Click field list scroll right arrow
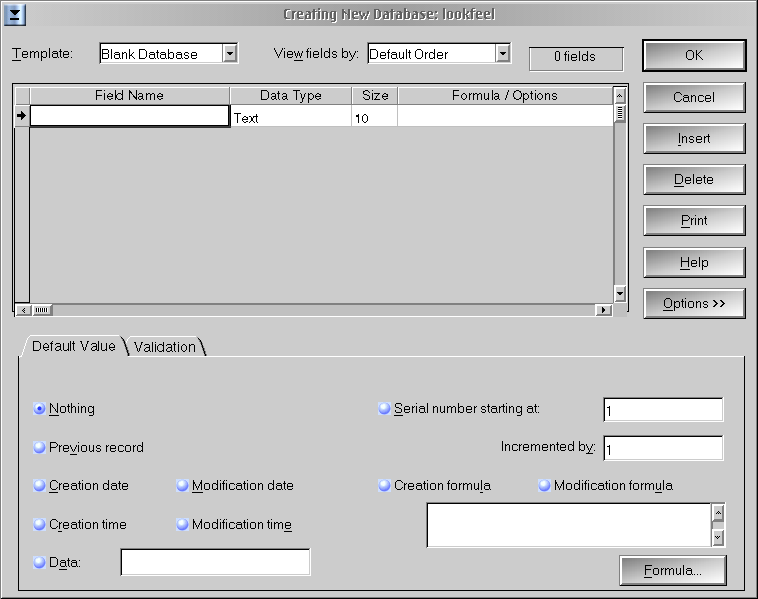The width and height of the screenshot is (758, 599). [603, 310]
